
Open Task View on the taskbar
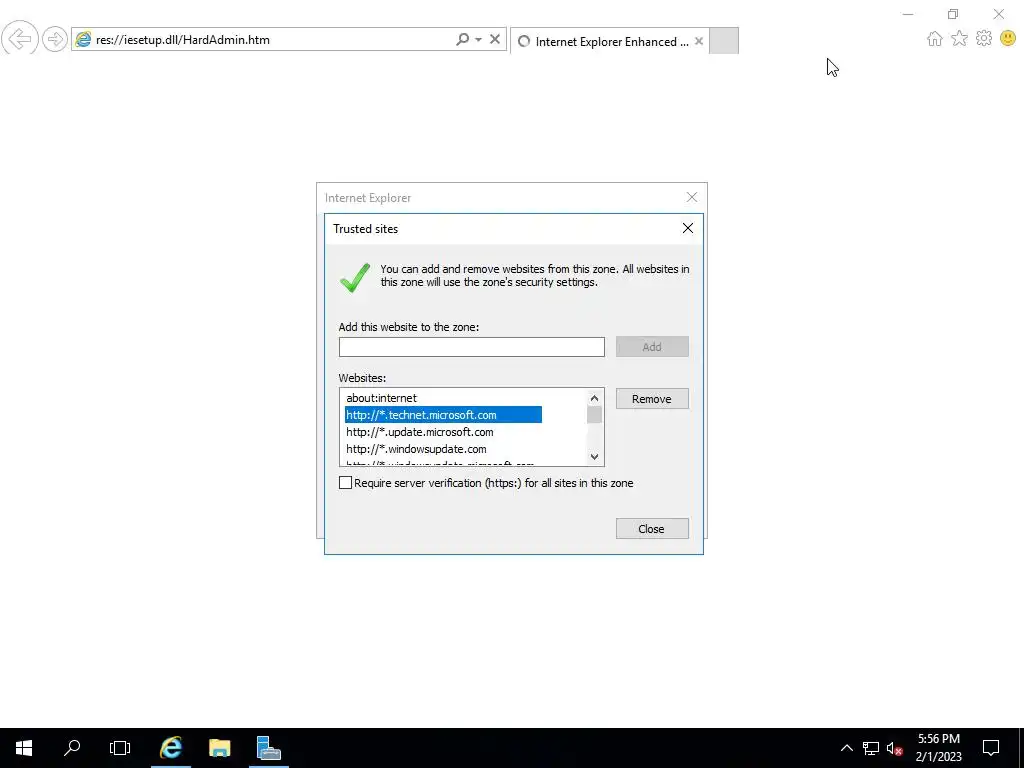pyautogui.click(x=120, y=748)
